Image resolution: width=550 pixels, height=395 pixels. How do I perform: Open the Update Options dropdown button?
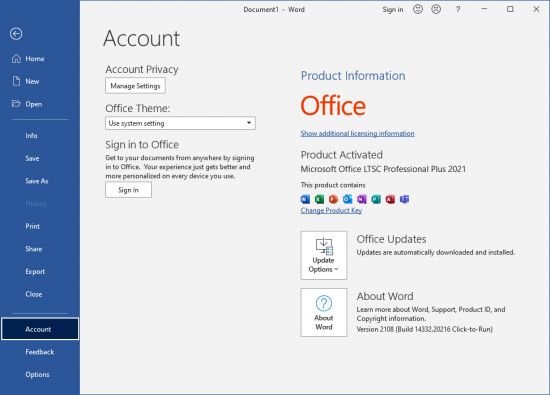324,255
